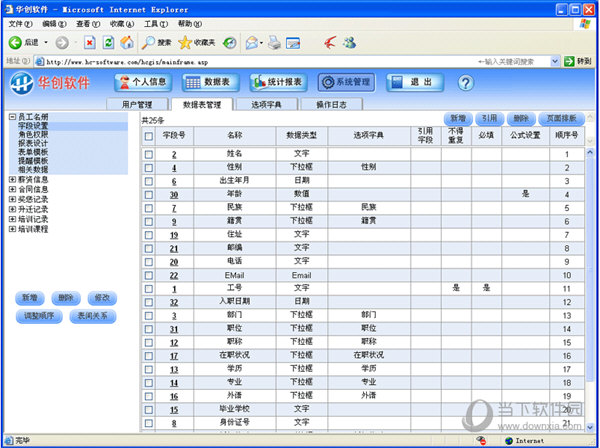Open field number 30 link
This screenshot has height=448, width=600.
point(174,195)
